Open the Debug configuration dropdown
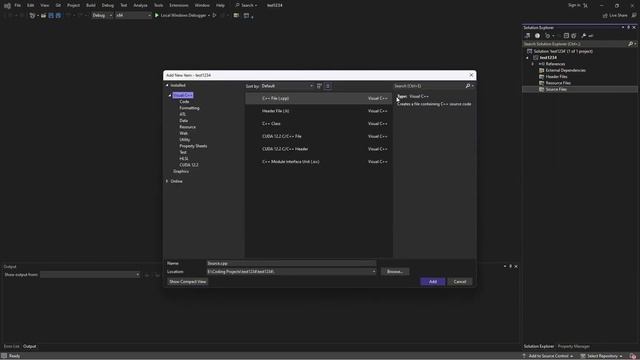The image size is (640, 360). pos(102,16)
